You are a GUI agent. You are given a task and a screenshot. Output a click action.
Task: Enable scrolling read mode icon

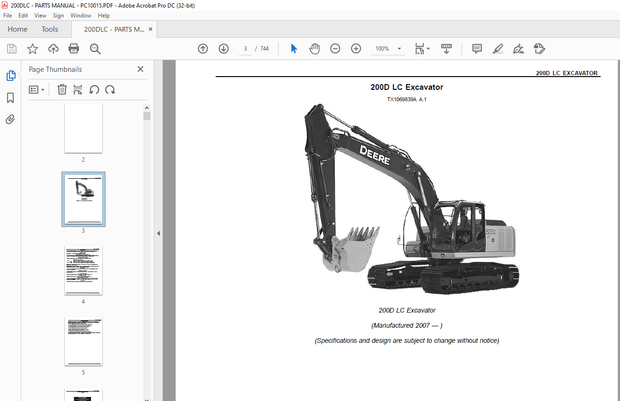coord(446,49)
